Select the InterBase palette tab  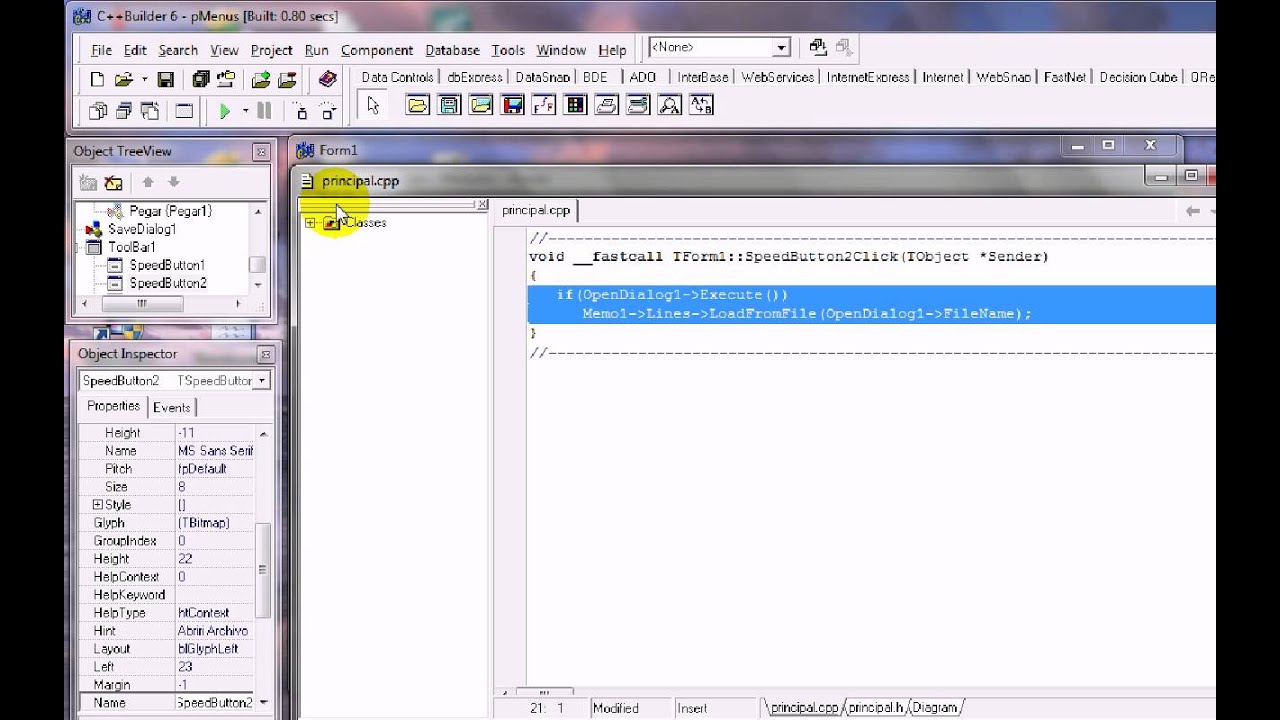point(703,77)
